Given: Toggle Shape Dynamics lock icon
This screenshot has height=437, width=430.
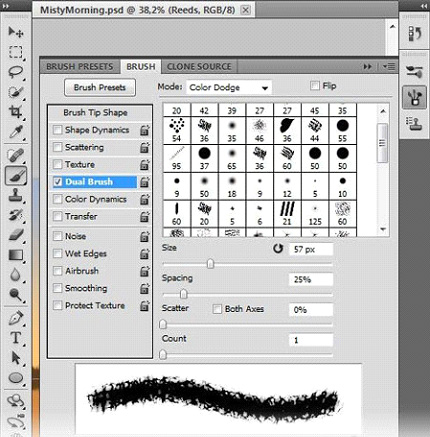Looking at the screenshot, I should click(145, 130).
